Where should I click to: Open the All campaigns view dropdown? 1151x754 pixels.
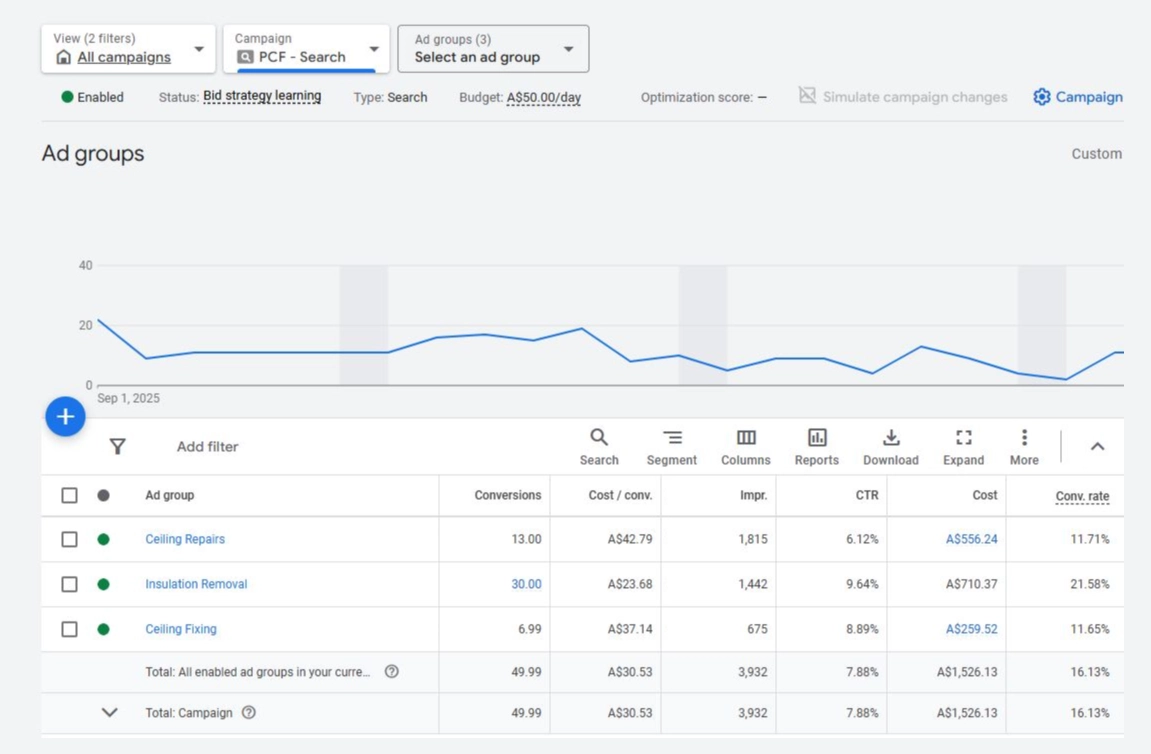coord(128,49)
